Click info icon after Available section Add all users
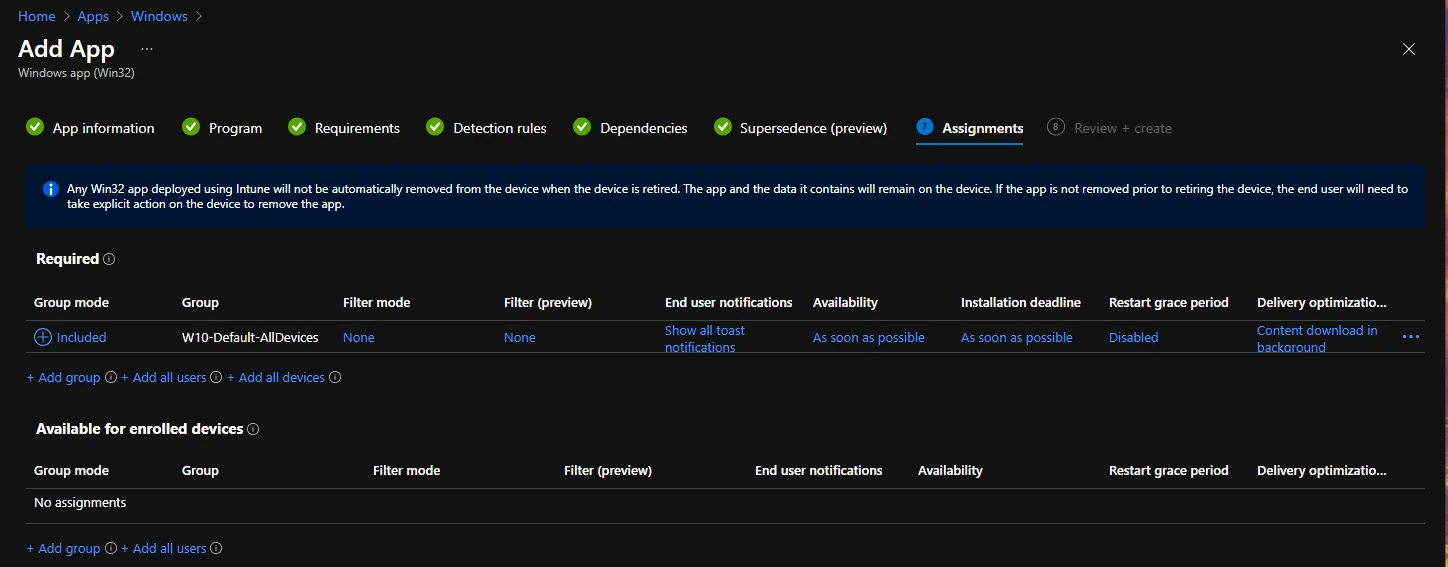 coord(217,549)
